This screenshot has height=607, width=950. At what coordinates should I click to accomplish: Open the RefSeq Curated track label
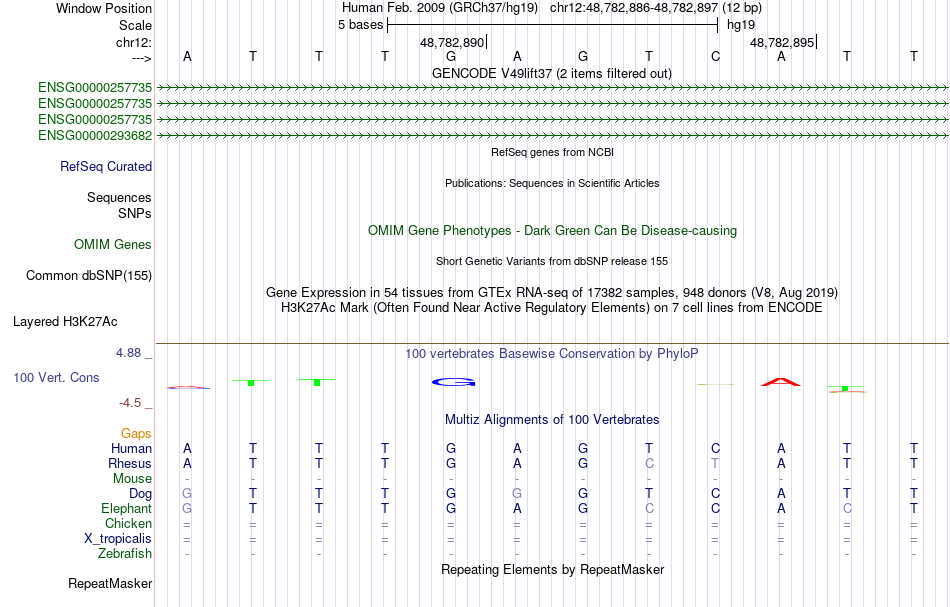tap(106, 167)
